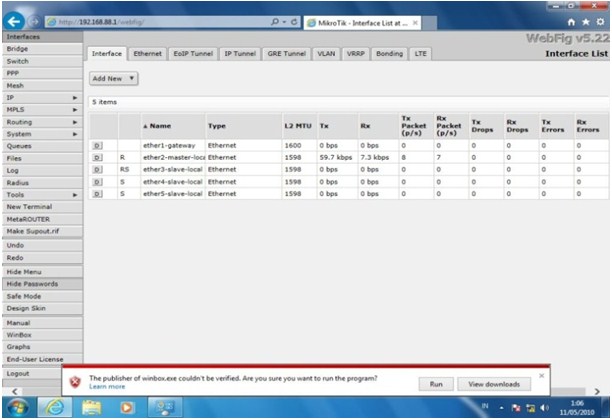Click the horizontal scrollbar left arrow

[x=14, y=391]
